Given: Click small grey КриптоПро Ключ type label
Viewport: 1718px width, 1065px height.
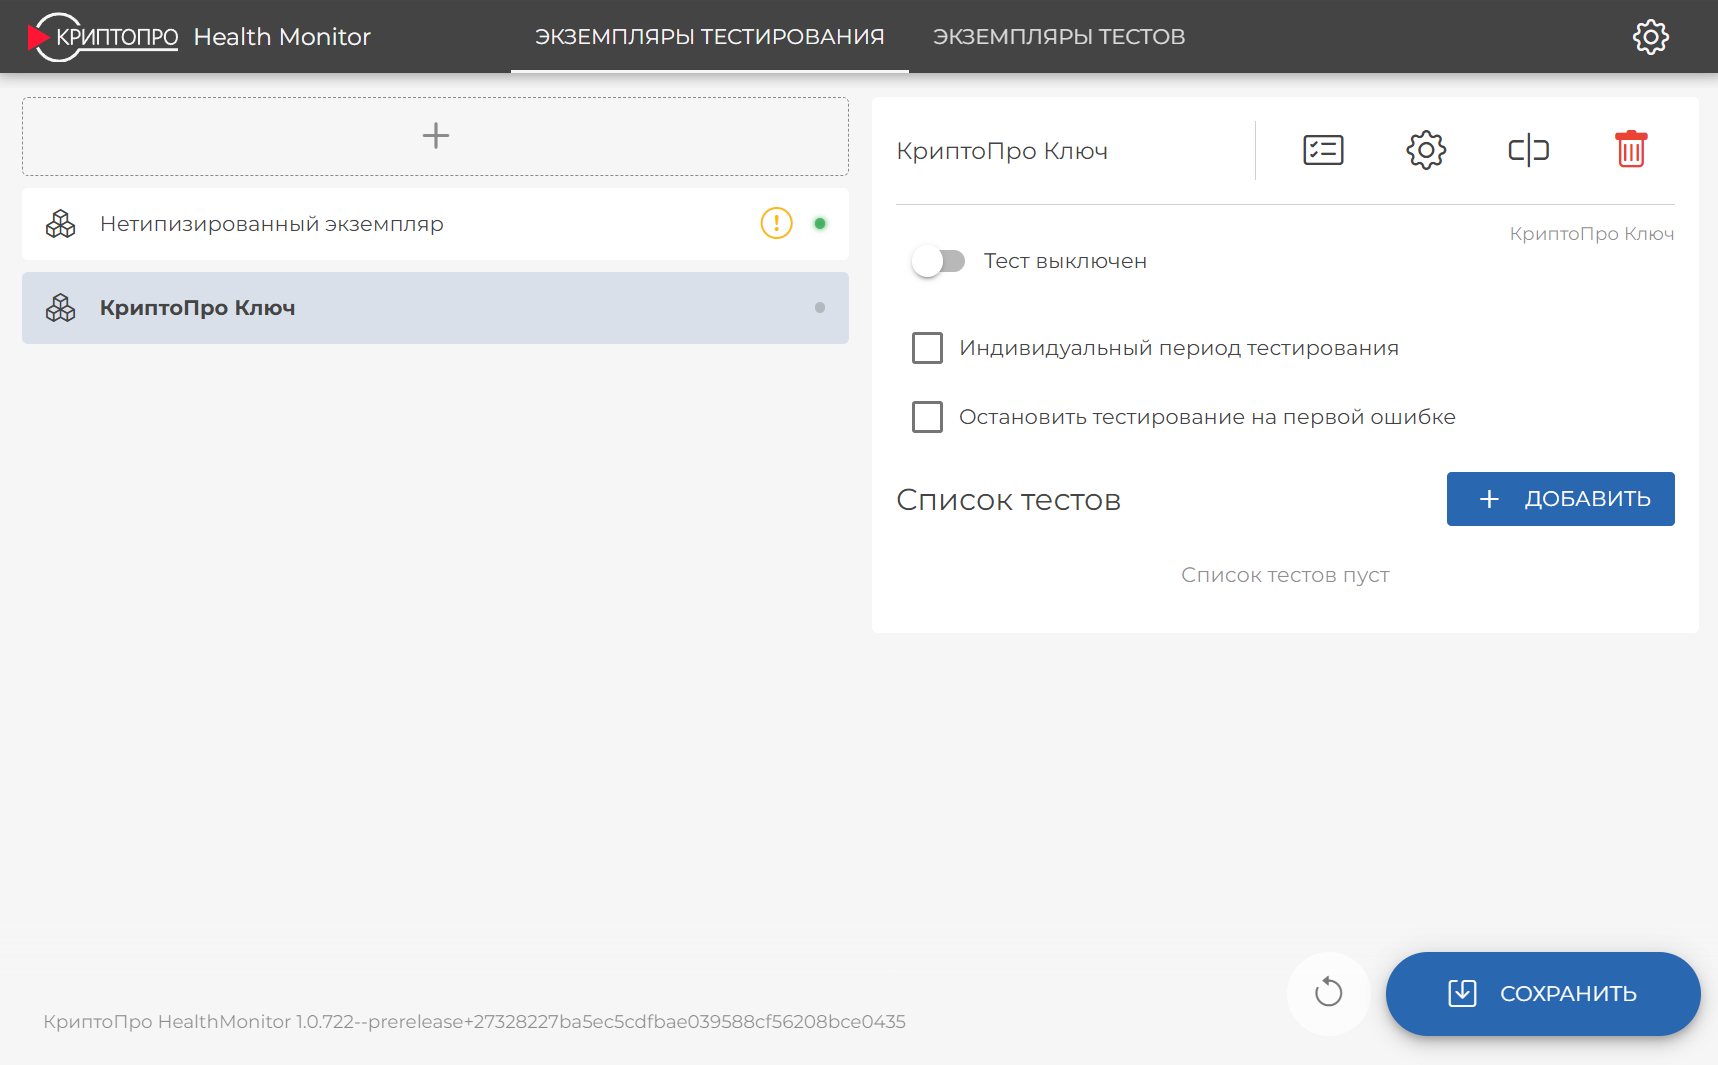Looking at the screenshot, I should tap(1592, 234).
